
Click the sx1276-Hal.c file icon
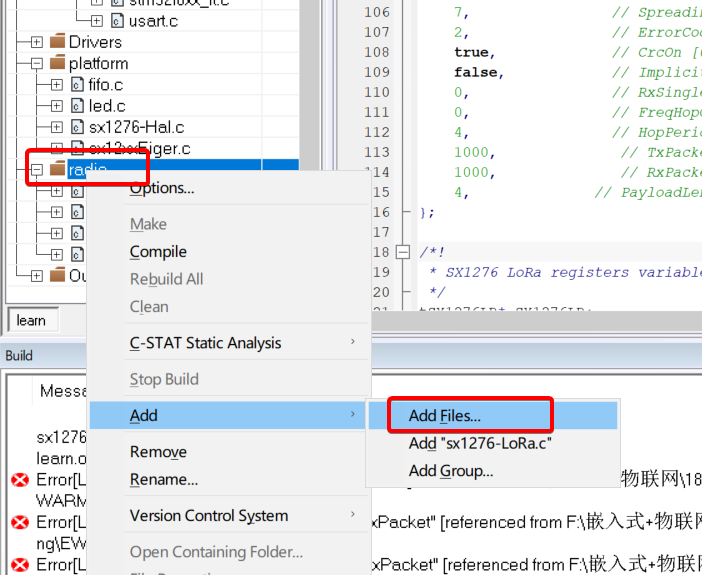77,127
